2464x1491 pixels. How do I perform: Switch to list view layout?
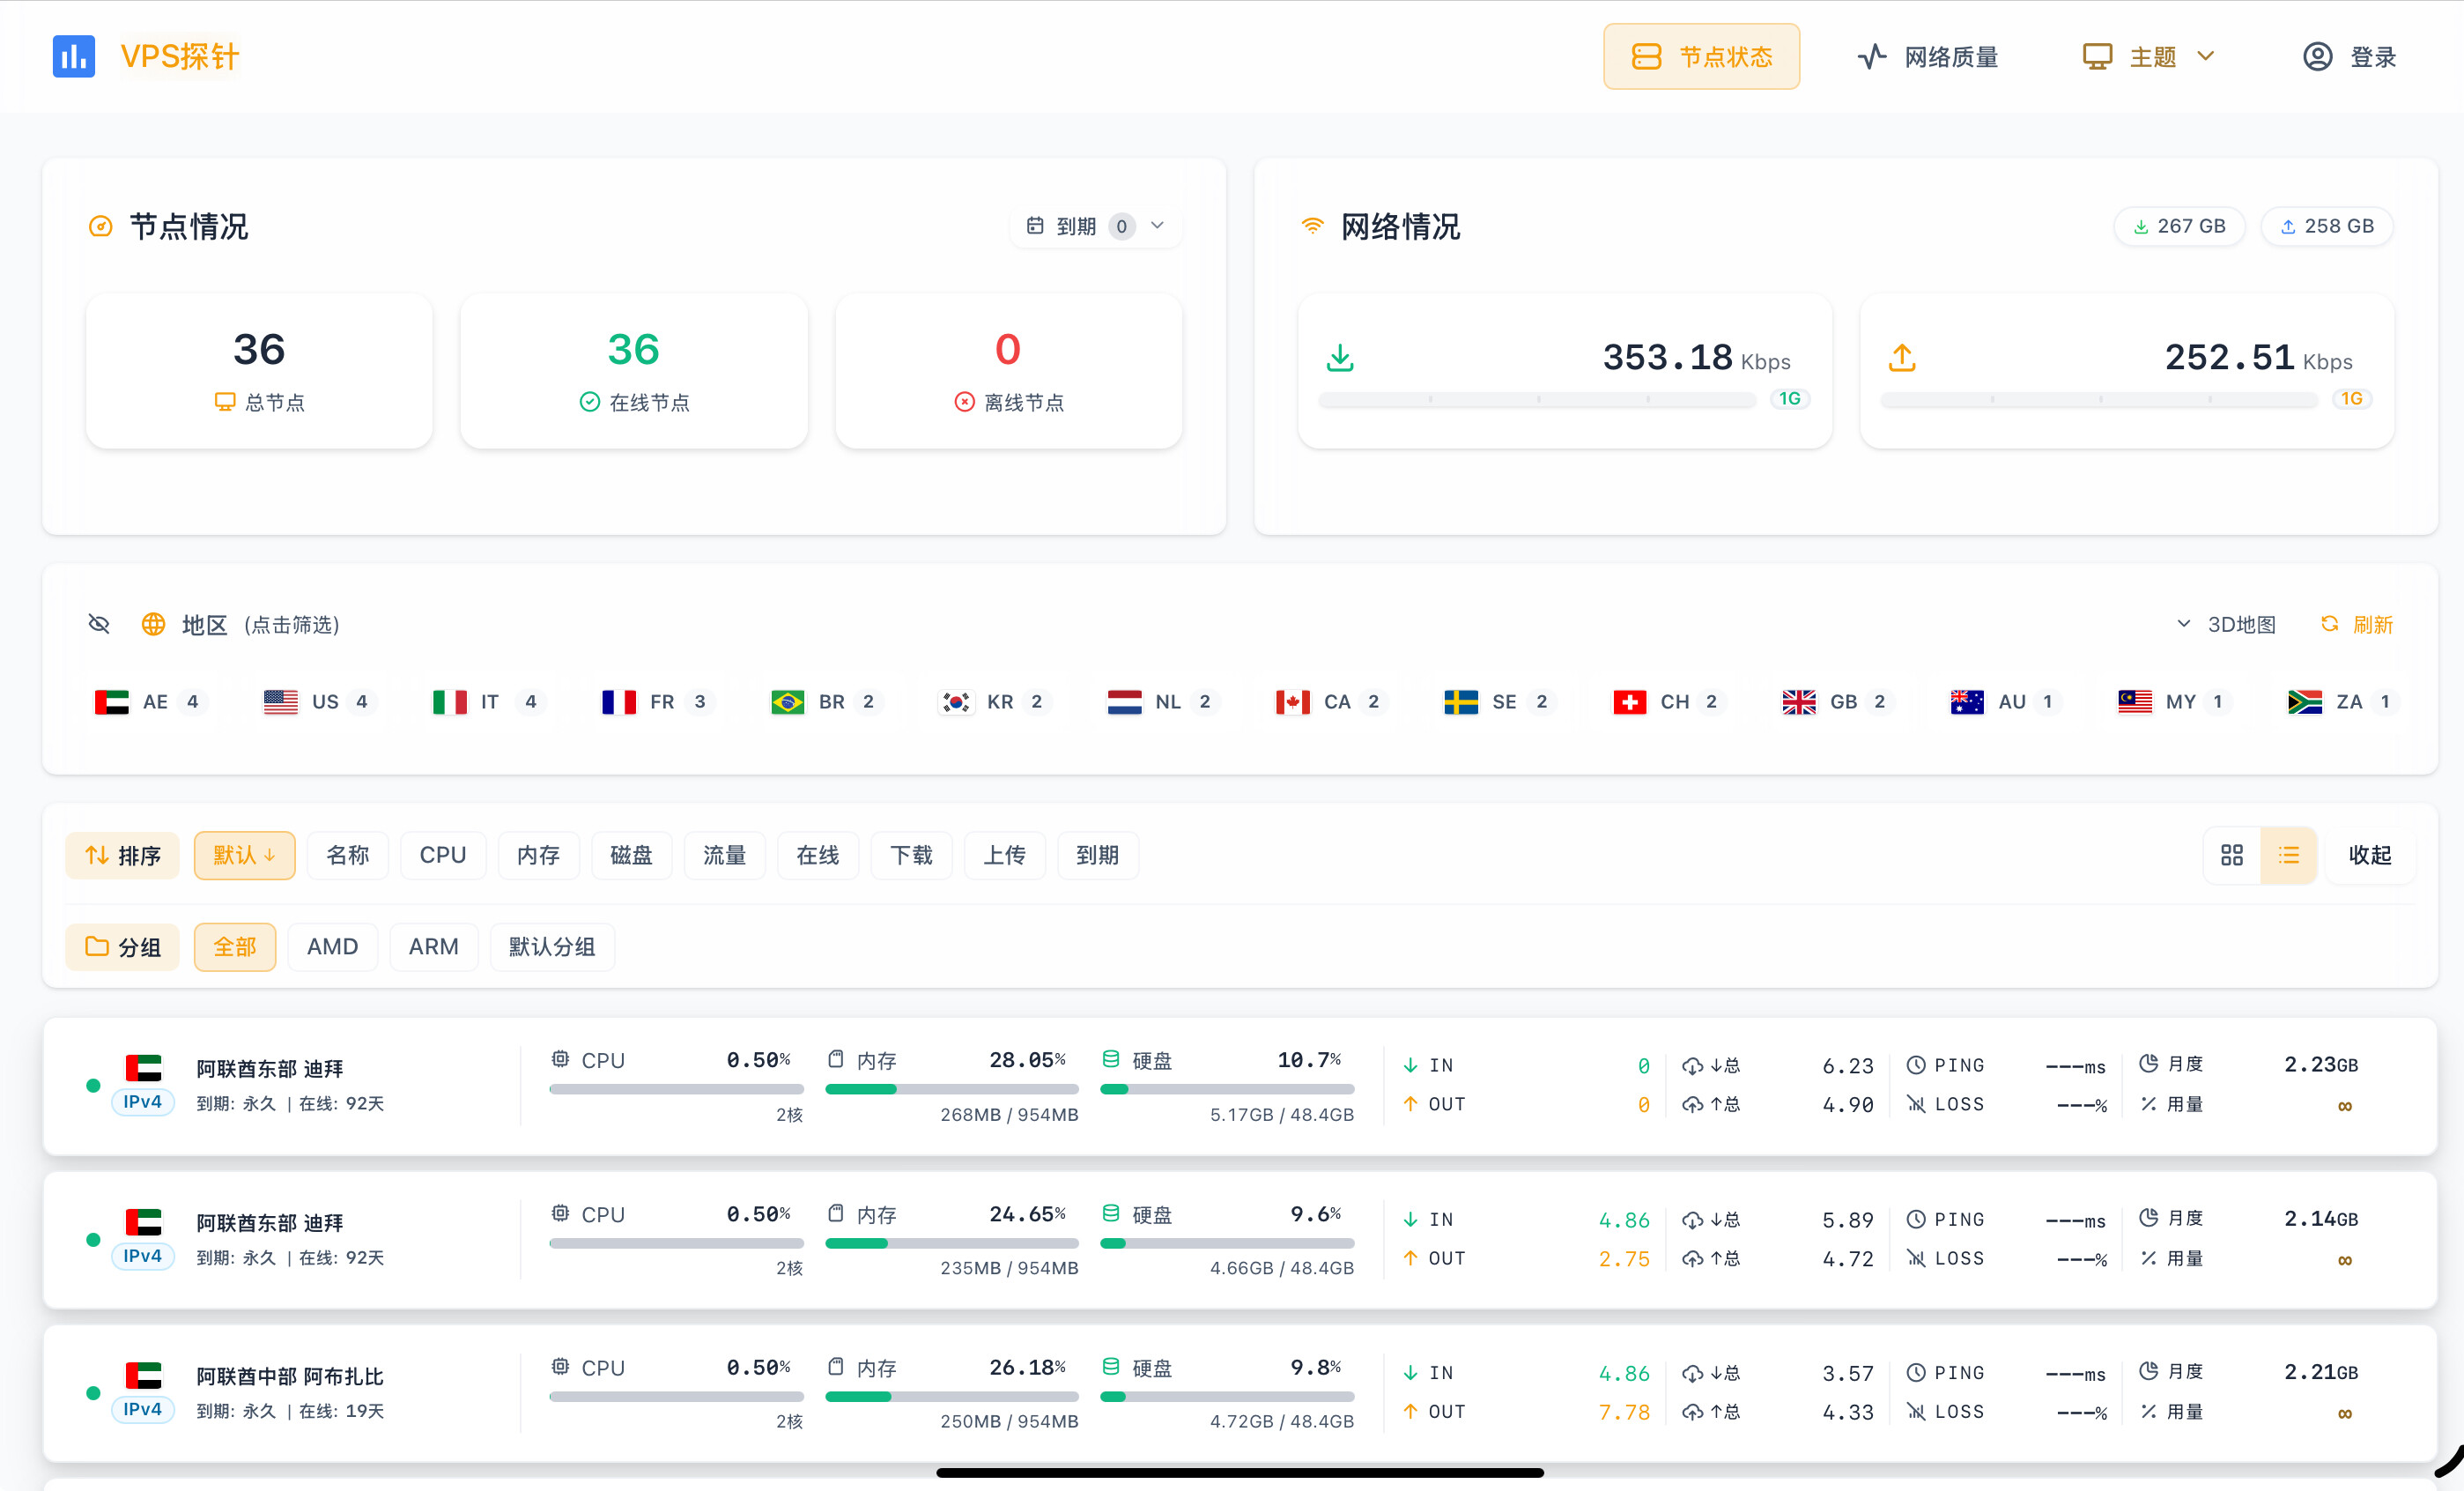pos(2288,855)
